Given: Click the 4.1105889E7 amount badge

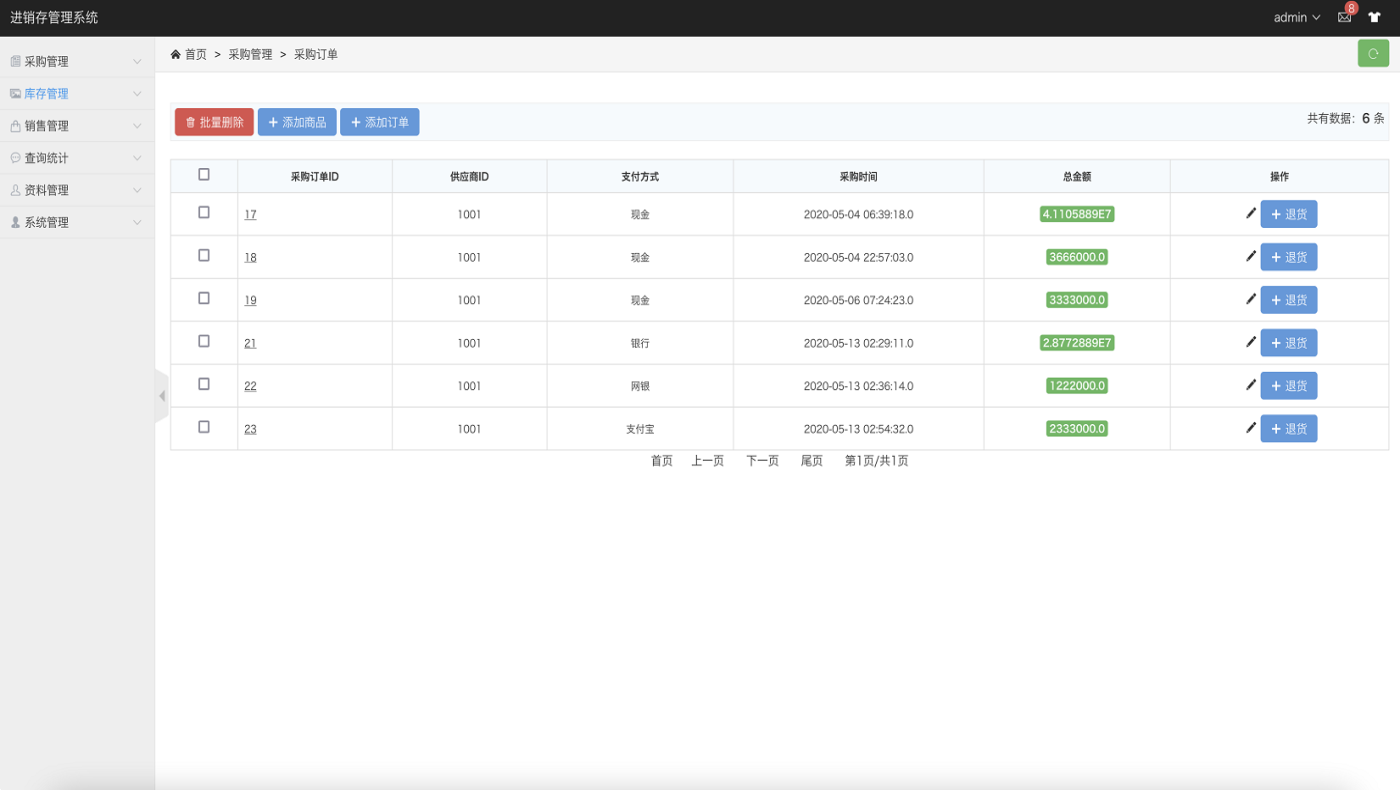Looking at the screenshot, I should click(x=1077, y=214).
